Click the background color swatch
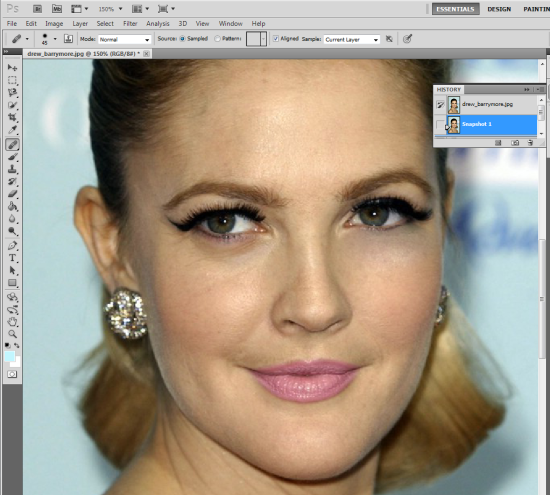The image size is (550, 495). (17, 362)
